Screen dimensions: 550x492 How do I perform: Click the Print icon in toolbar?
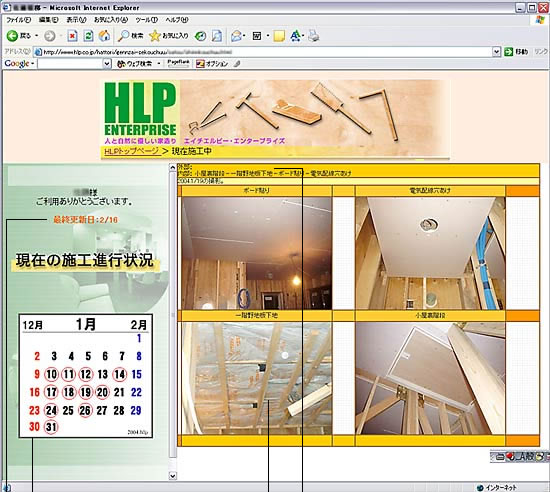coord(314,36)
